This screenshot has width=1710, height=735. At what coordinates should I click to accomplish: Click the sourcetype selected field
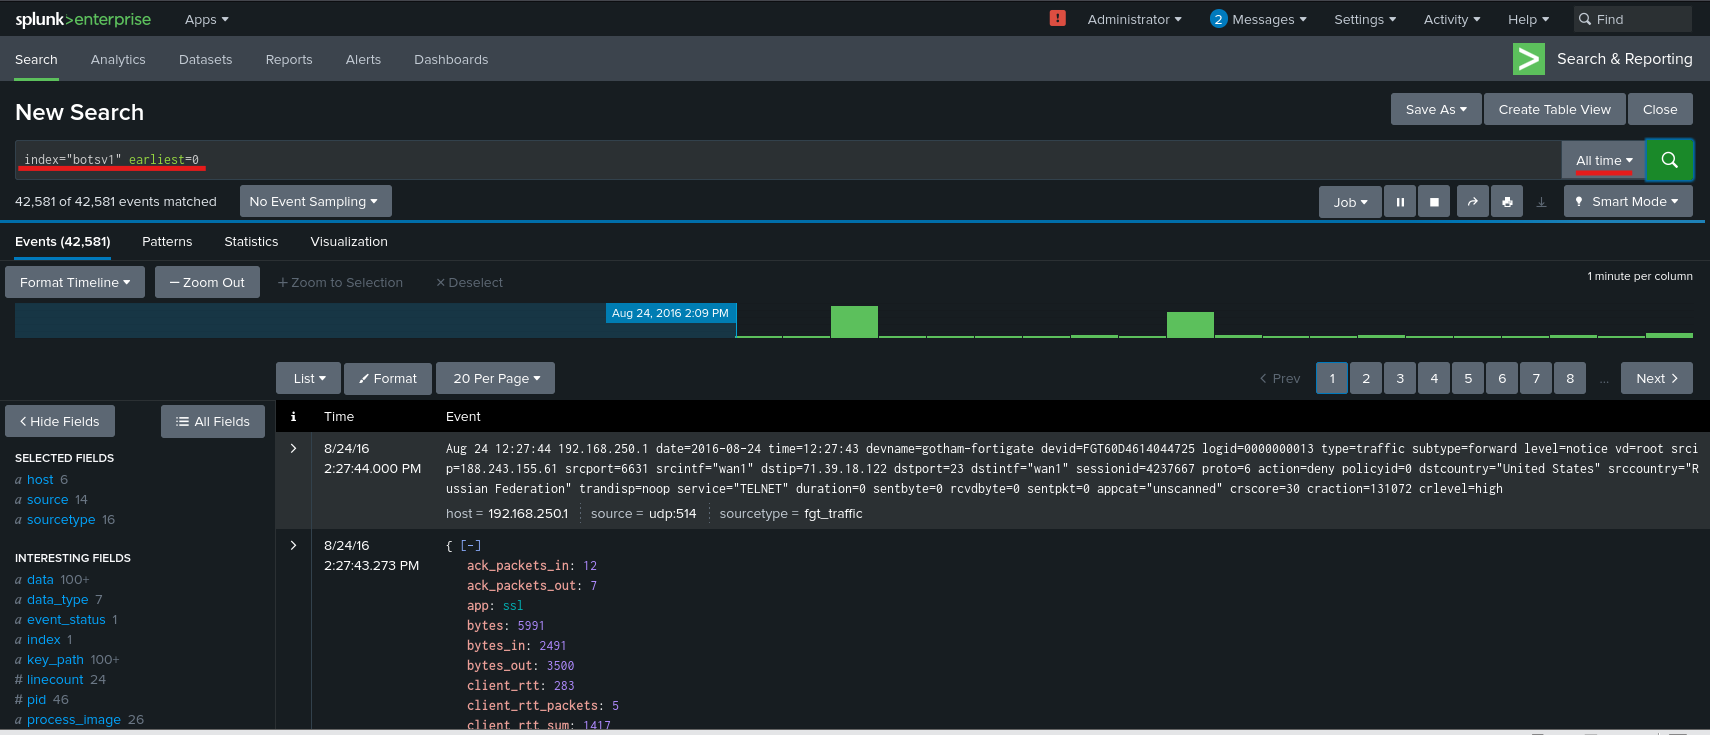pyautogui.click(x=61, y=519)
